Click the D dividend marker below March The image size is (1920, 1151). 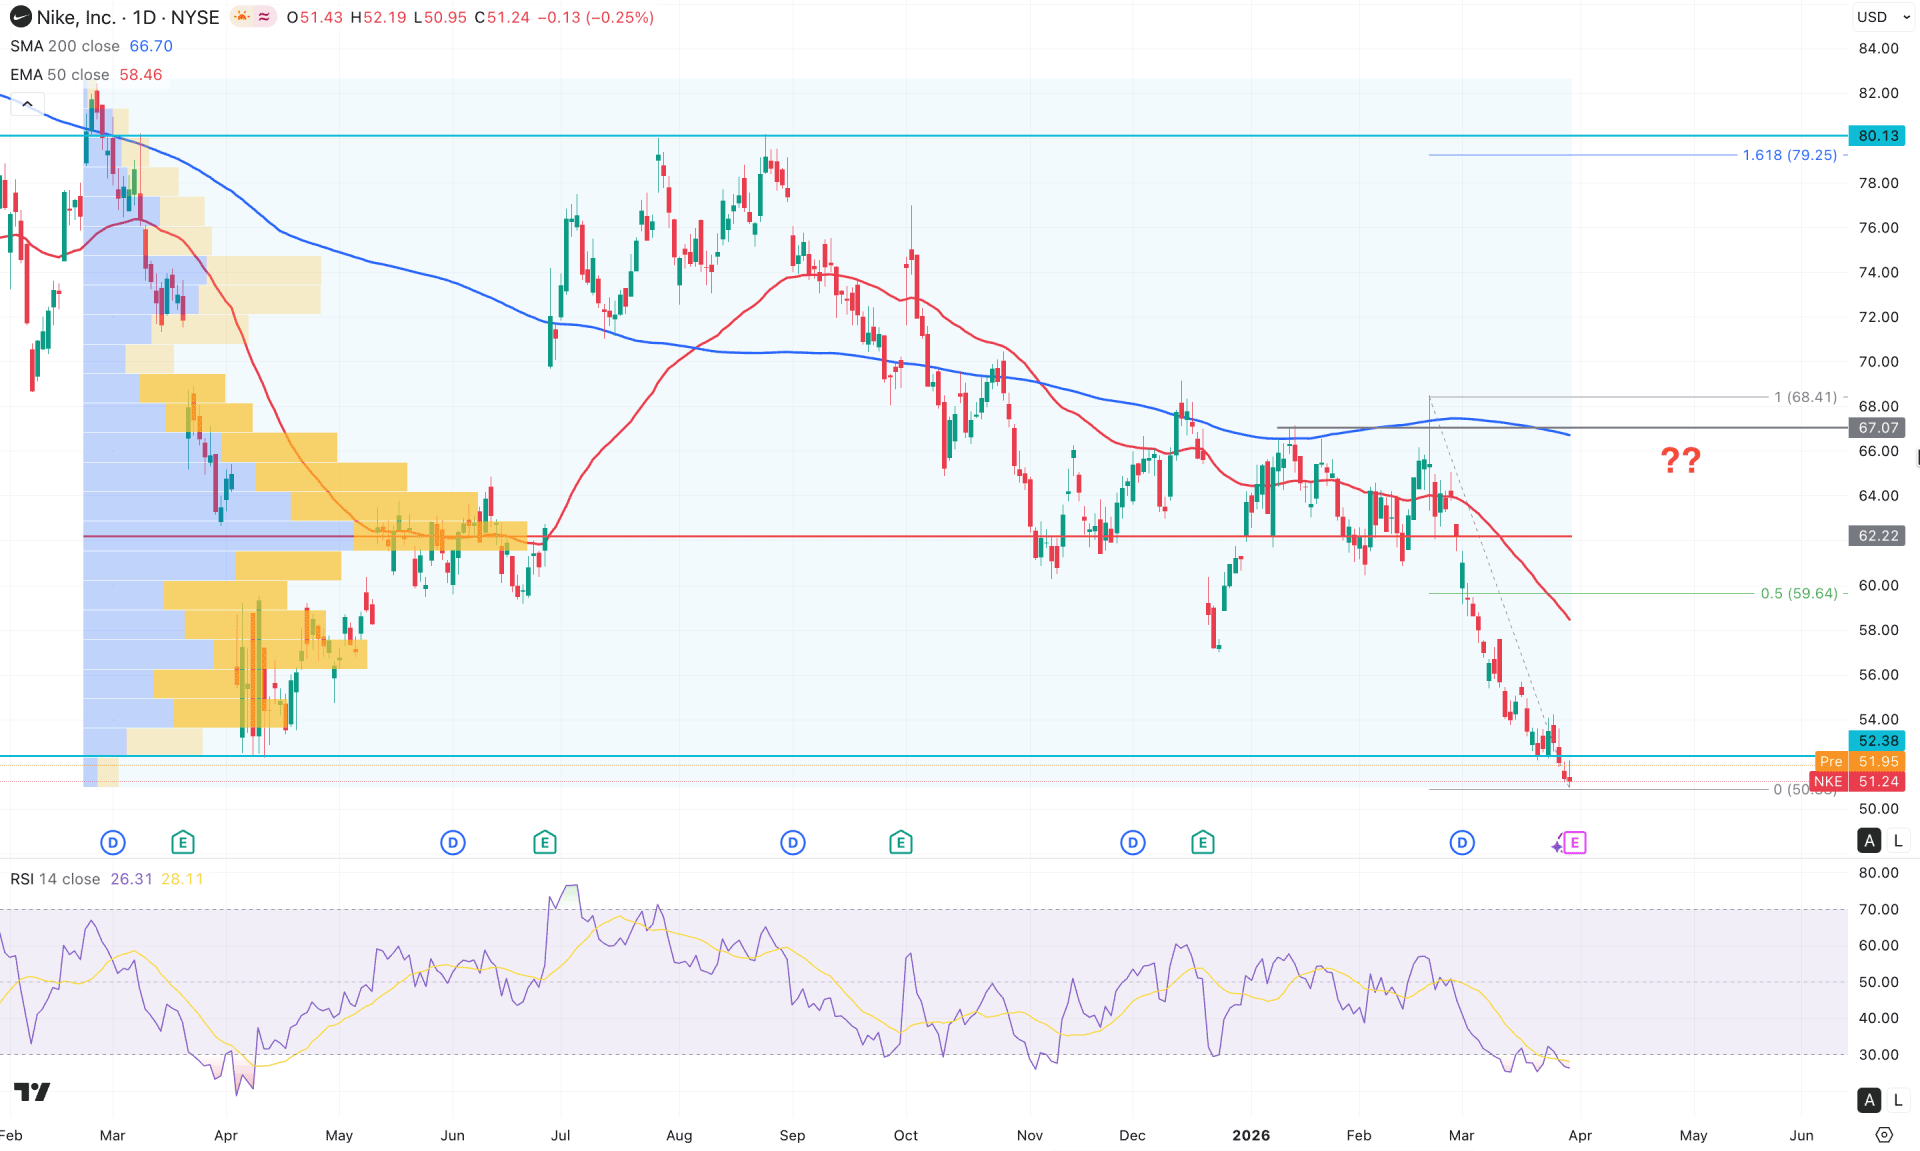pyautogui.click(x=112, y=842)
